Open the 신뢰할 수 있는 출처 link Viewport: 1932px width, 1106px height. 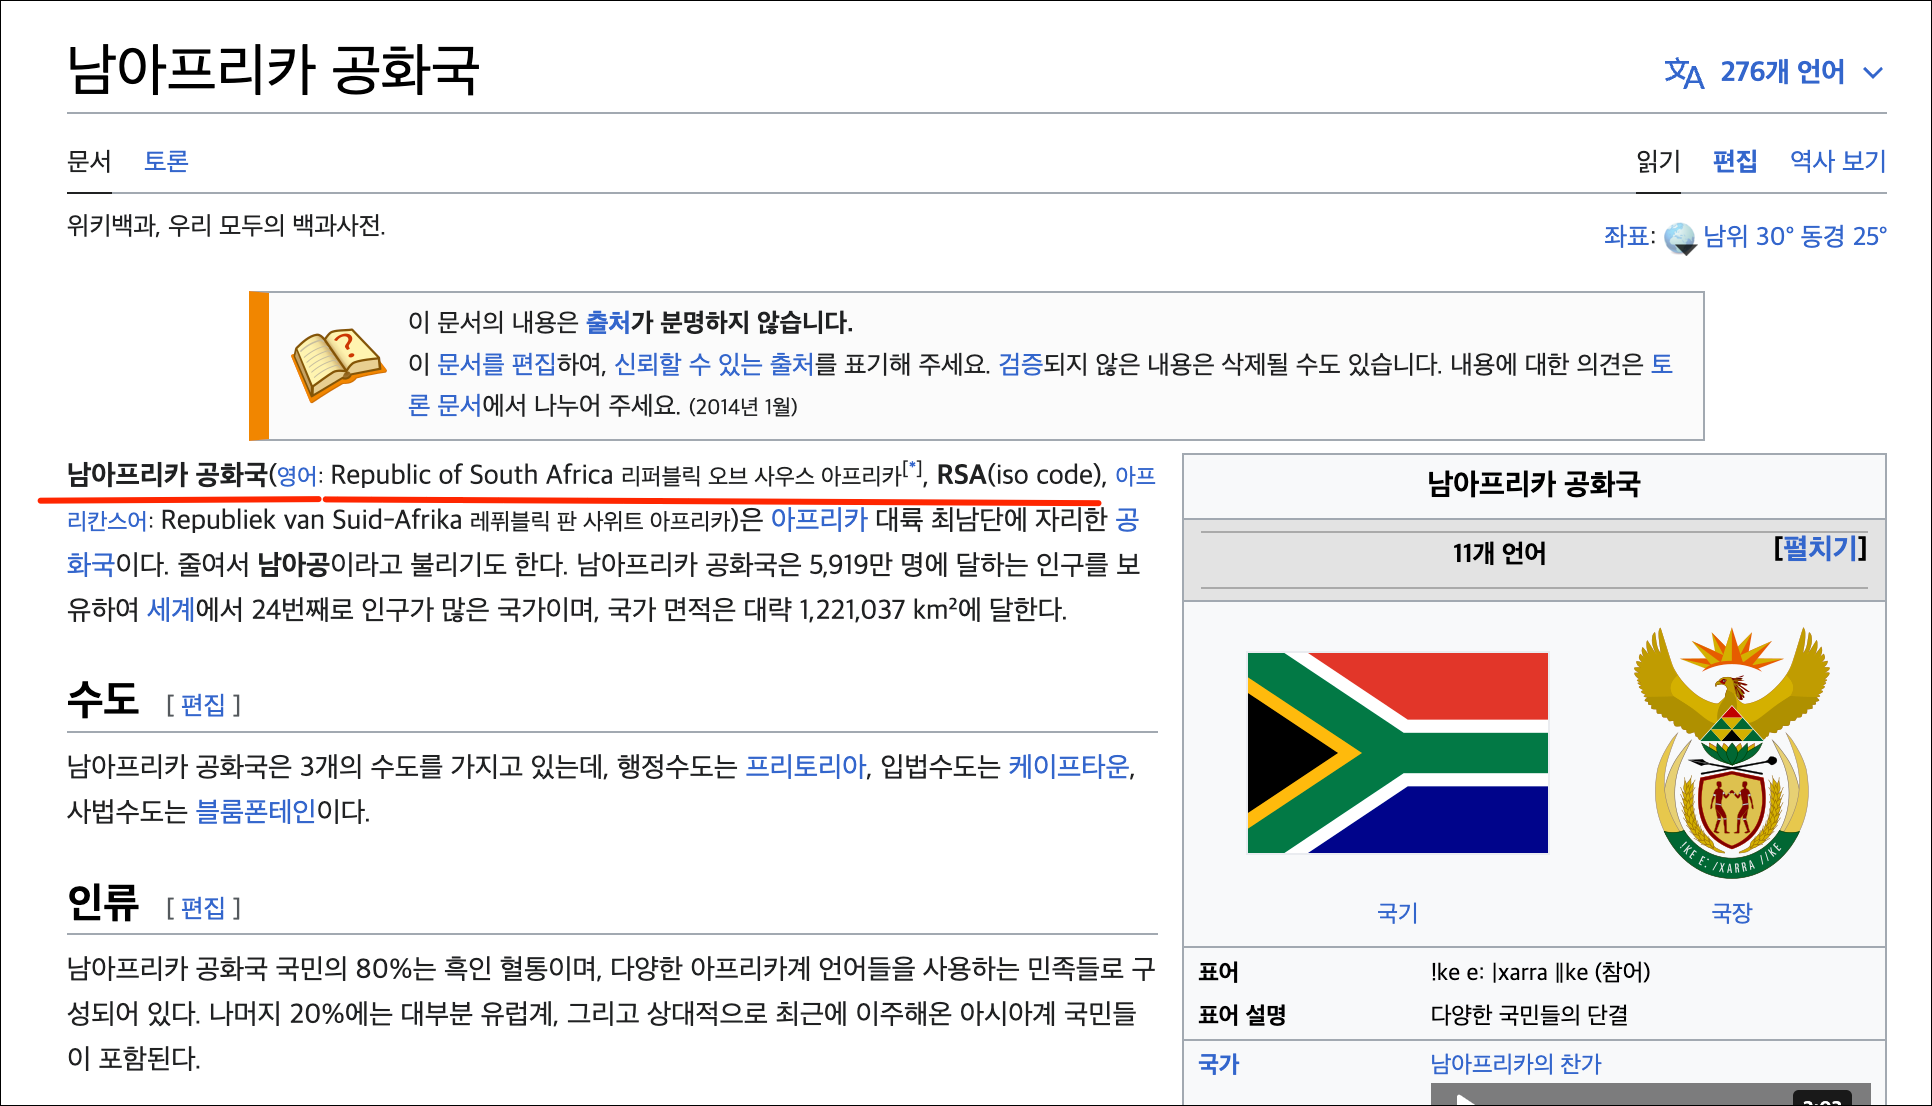[x=714, y=364]
